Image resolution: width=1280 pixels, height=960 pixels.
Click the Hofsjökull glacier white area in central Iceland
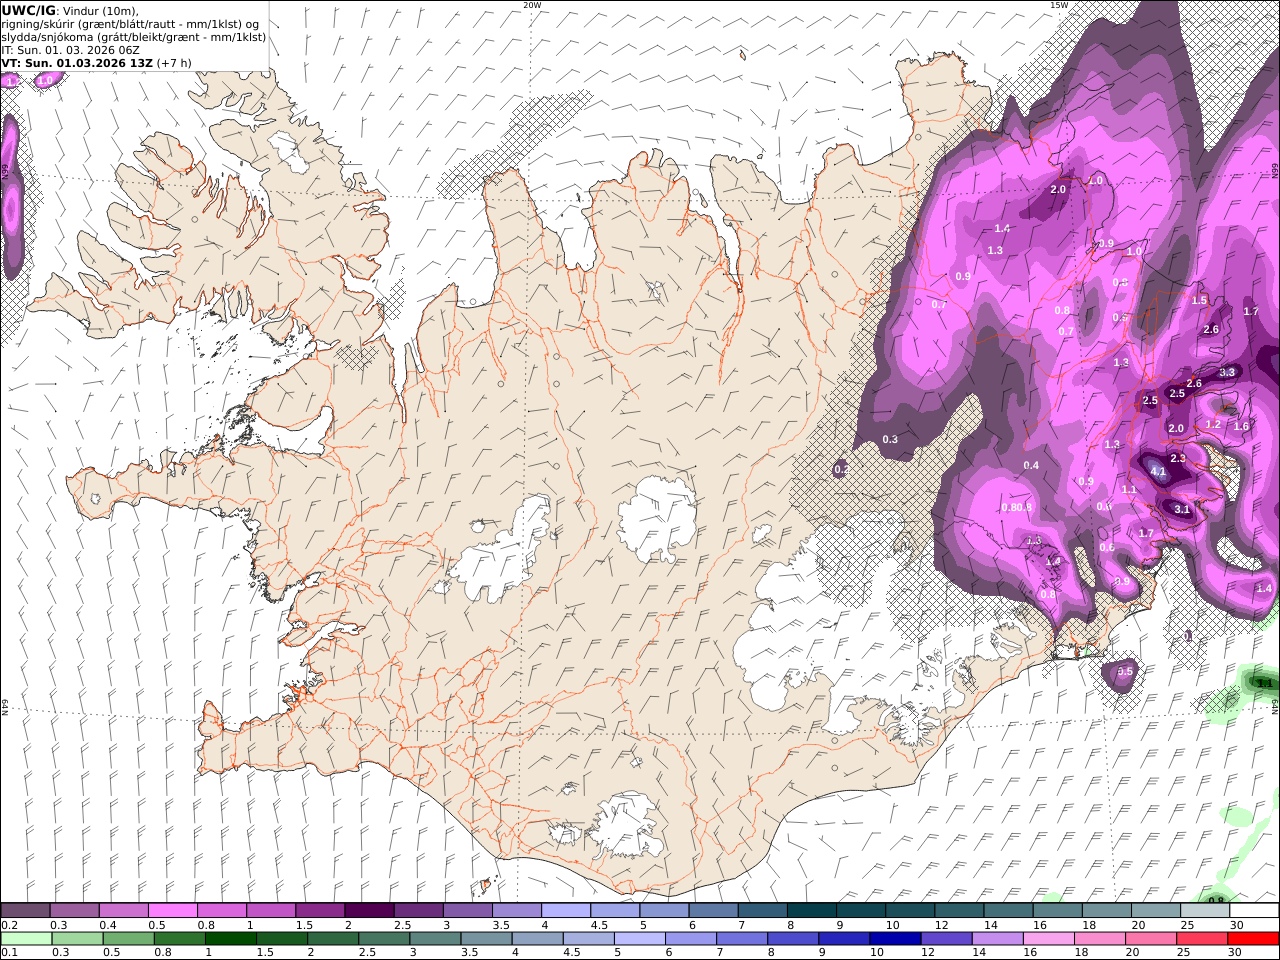pyautogui.click(x=657, y=518)
